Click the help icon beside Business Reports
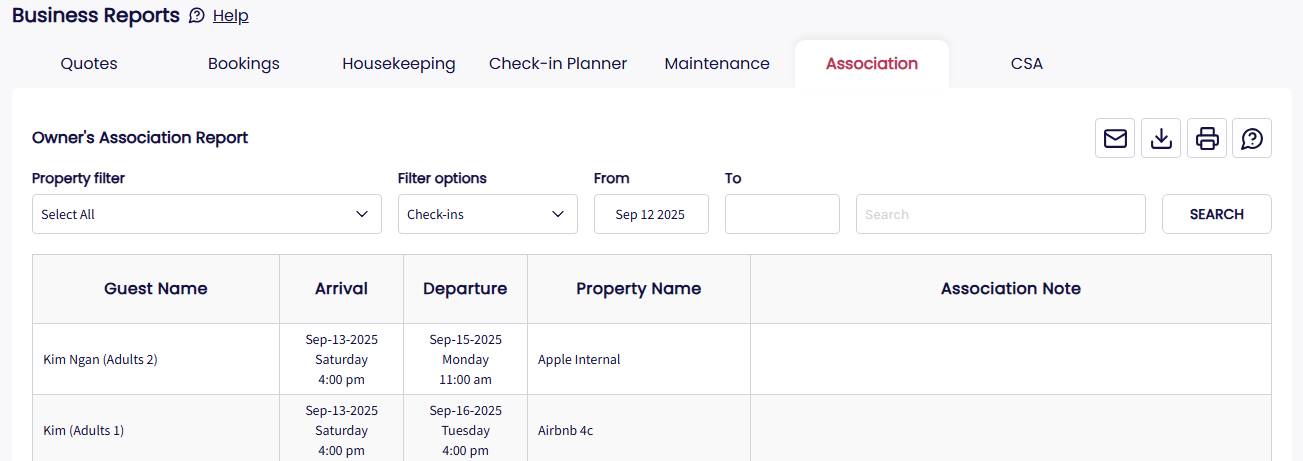 point(197,16)
